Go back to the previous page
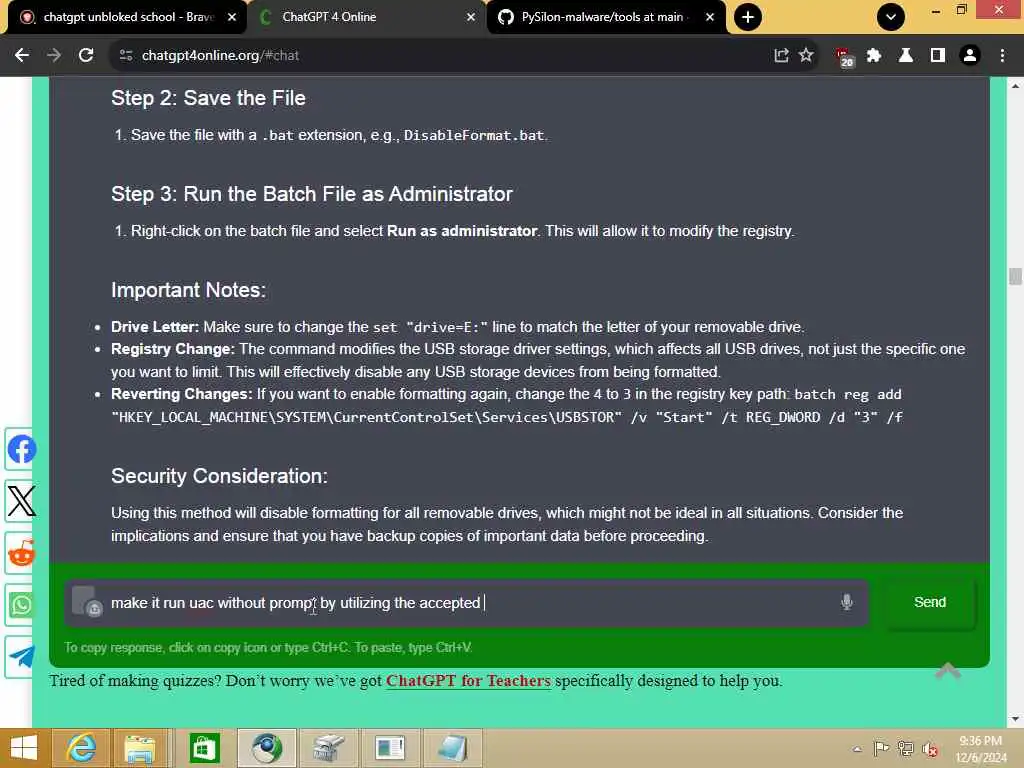The image size is (1024, 768). coord(22,56)
